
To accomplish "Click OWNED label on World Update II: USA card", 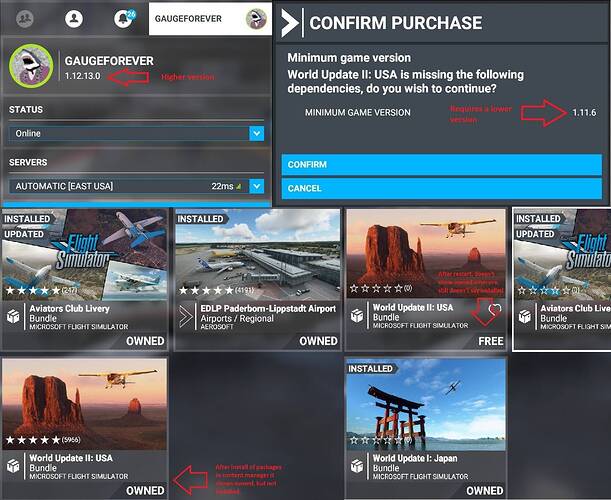I will (145, 491).
